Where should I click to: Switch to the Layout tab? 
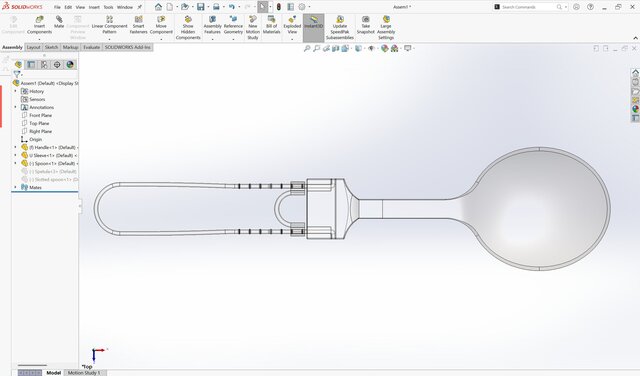click(33, 47)
